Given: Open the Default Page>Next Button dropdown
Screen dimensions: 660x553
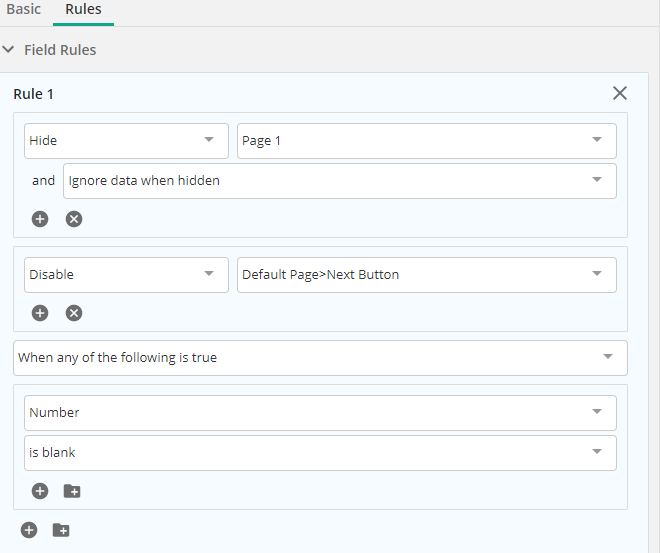Looking at the screenshot, I should click(x=427, y=274).
